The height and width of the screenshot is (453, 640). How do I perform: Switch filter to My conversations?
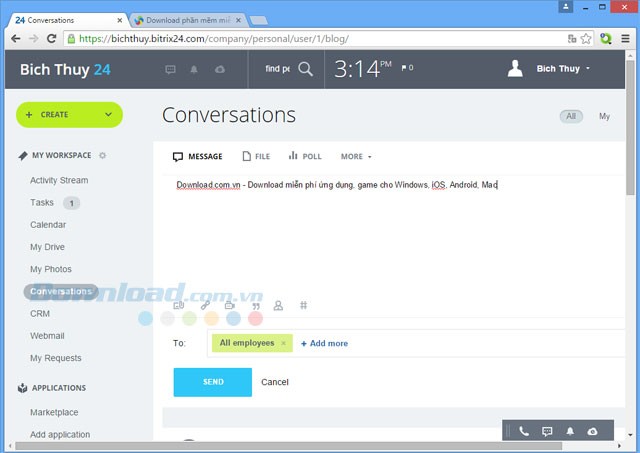coord(604,116)
